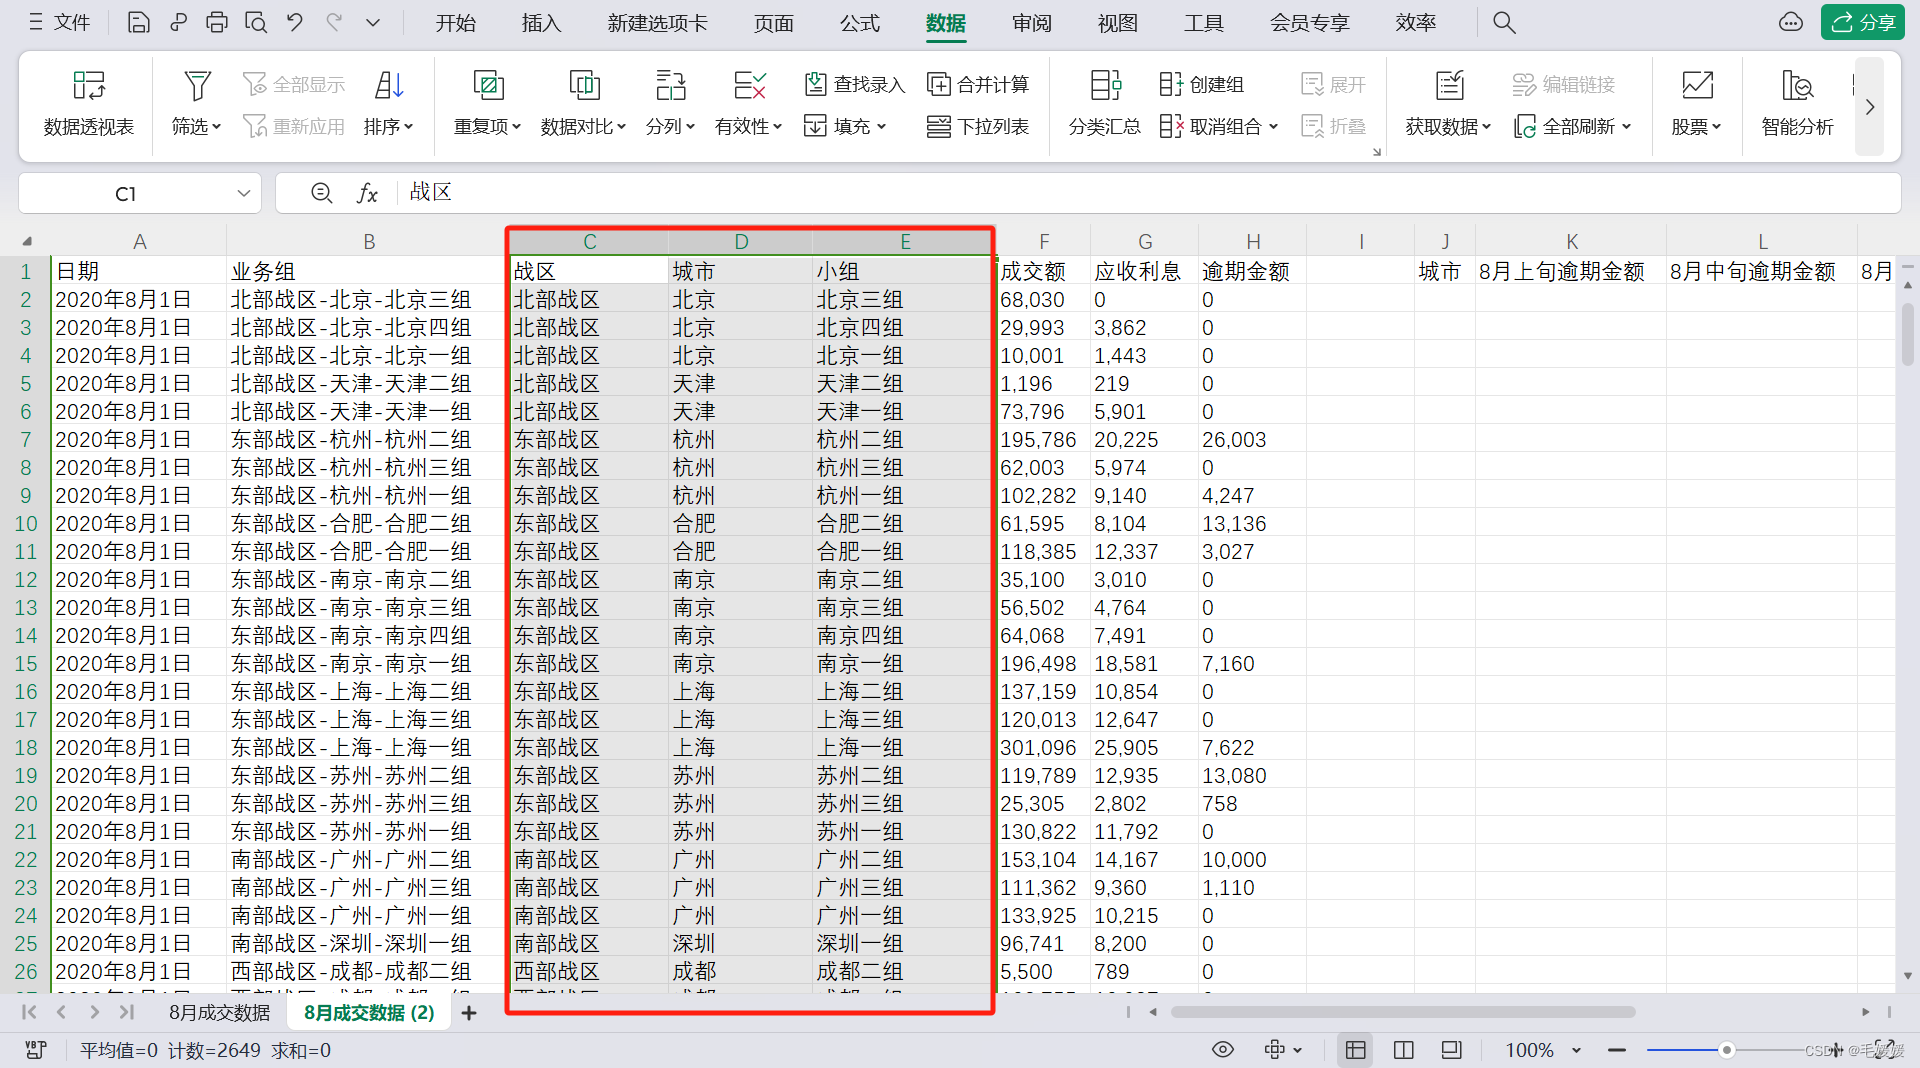The image size is (1920, 1068).
Task: Select row 10 header
Action: click(25, 523)
